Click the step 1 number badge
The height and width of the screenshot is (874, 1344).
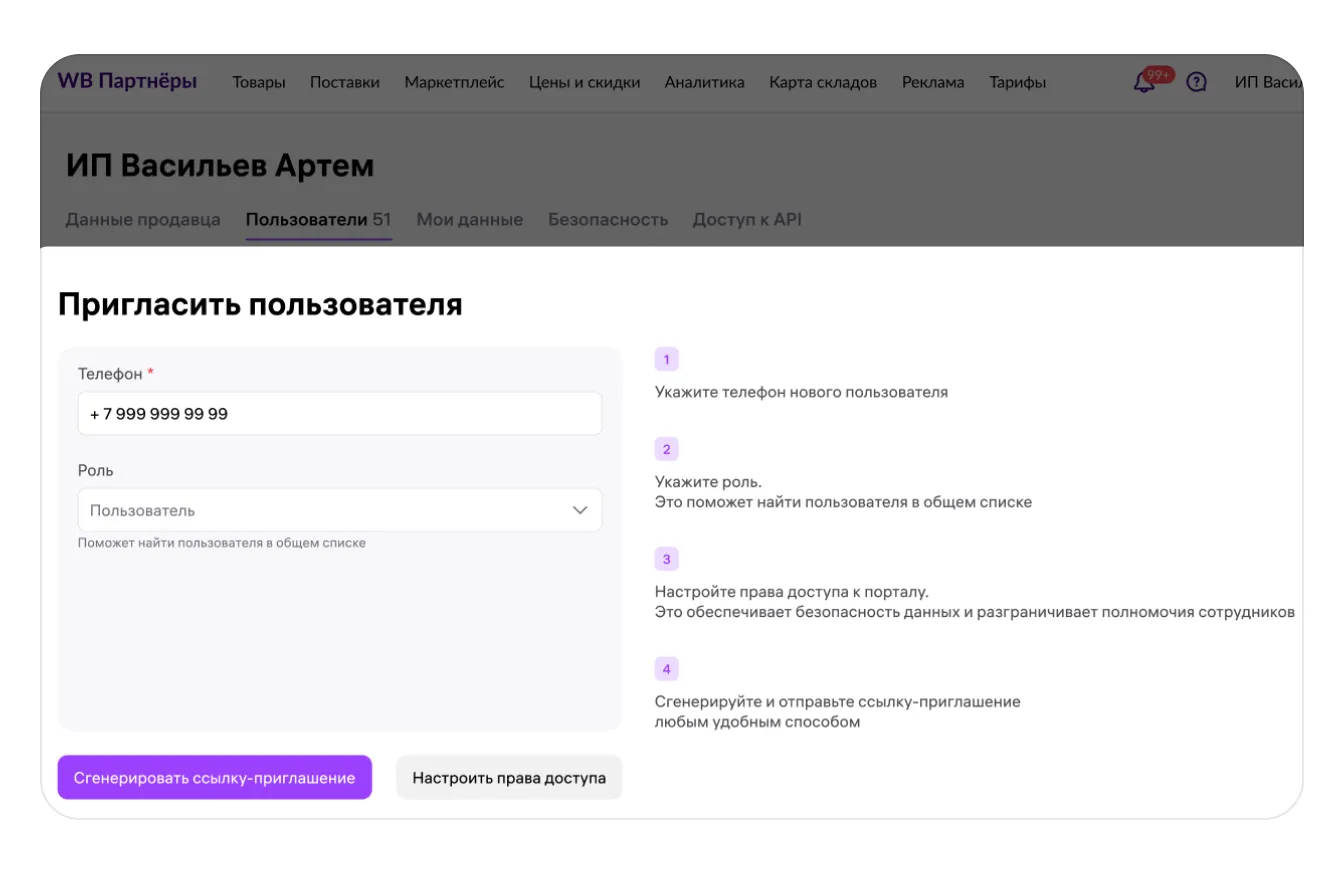click(666, 359)
